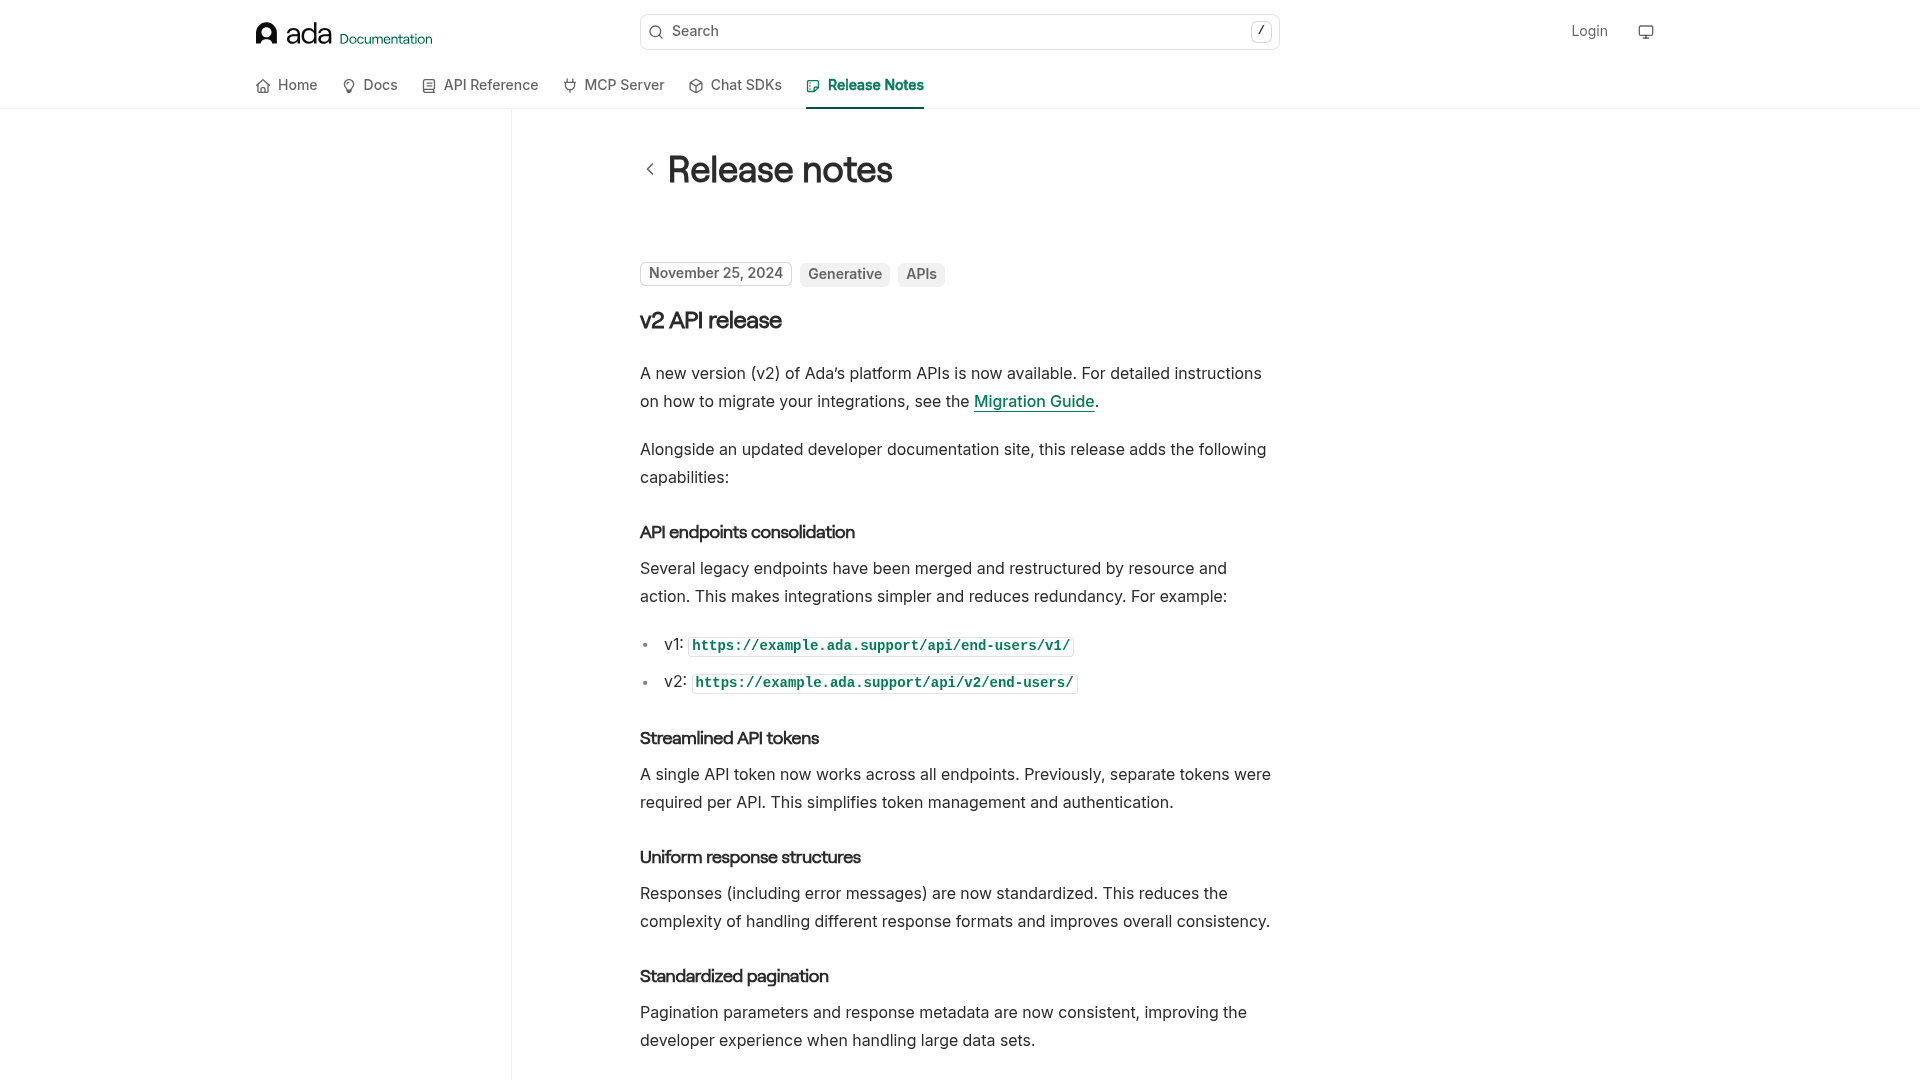
Task: Toggle the display theme monitor icon
Action: coord(1646,32)
